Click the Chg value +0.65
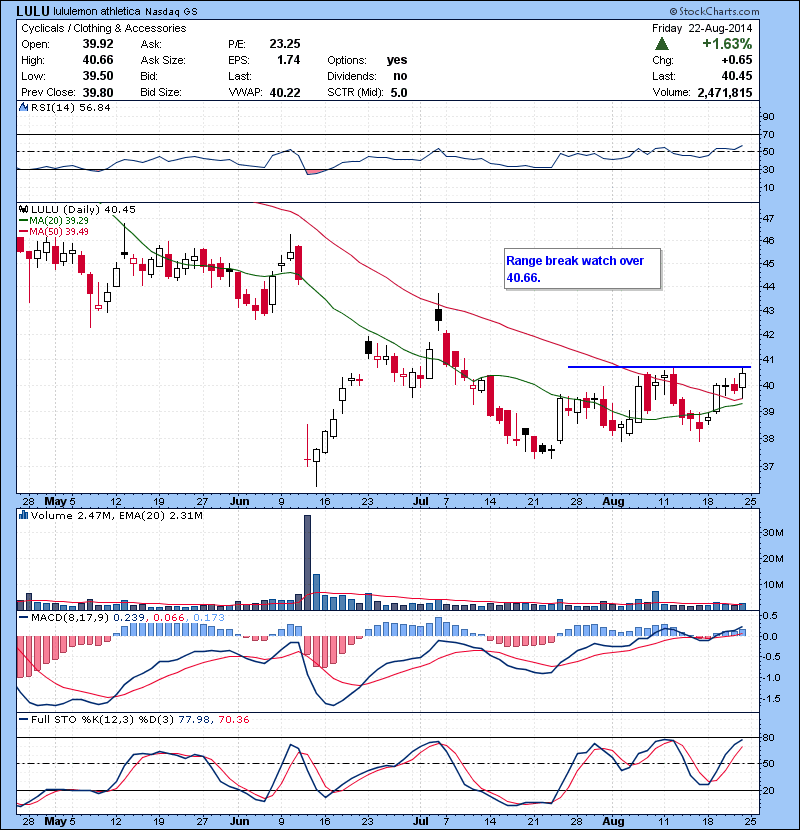800x830 pixels. pos(736,60)
